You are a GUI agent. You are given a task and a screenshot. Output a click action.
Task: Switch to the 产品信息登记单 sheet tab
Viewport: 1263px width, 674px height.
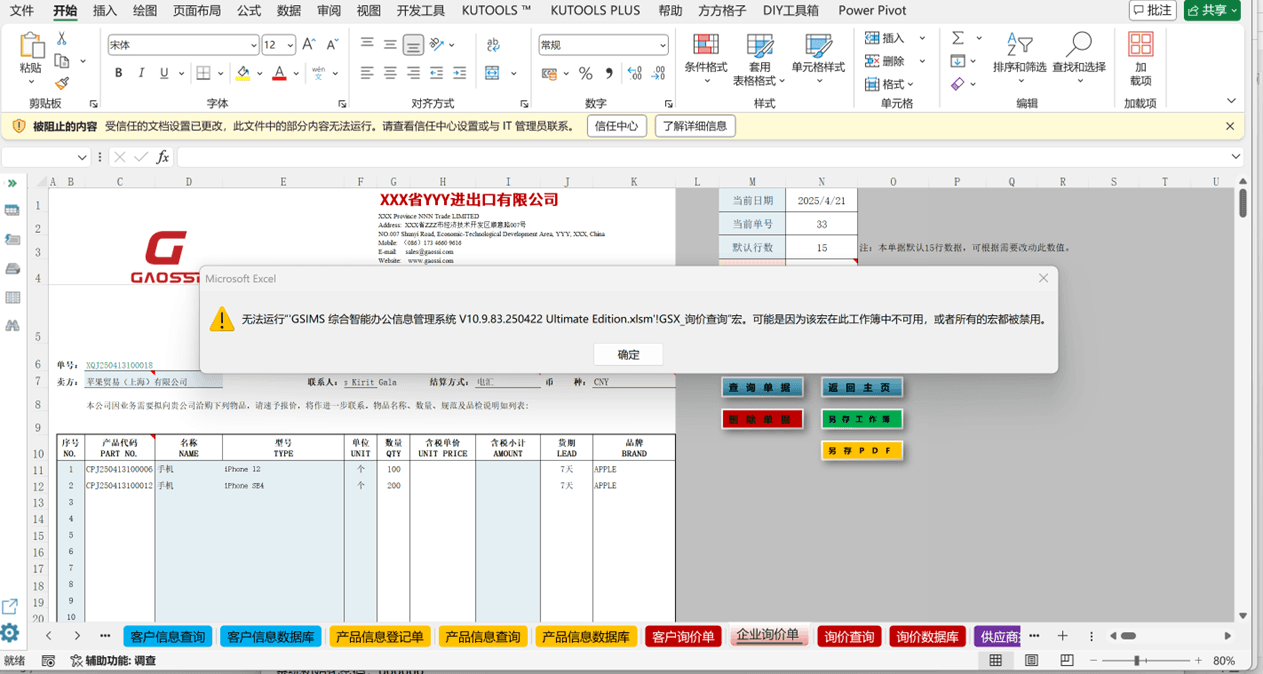click(379, 636)
